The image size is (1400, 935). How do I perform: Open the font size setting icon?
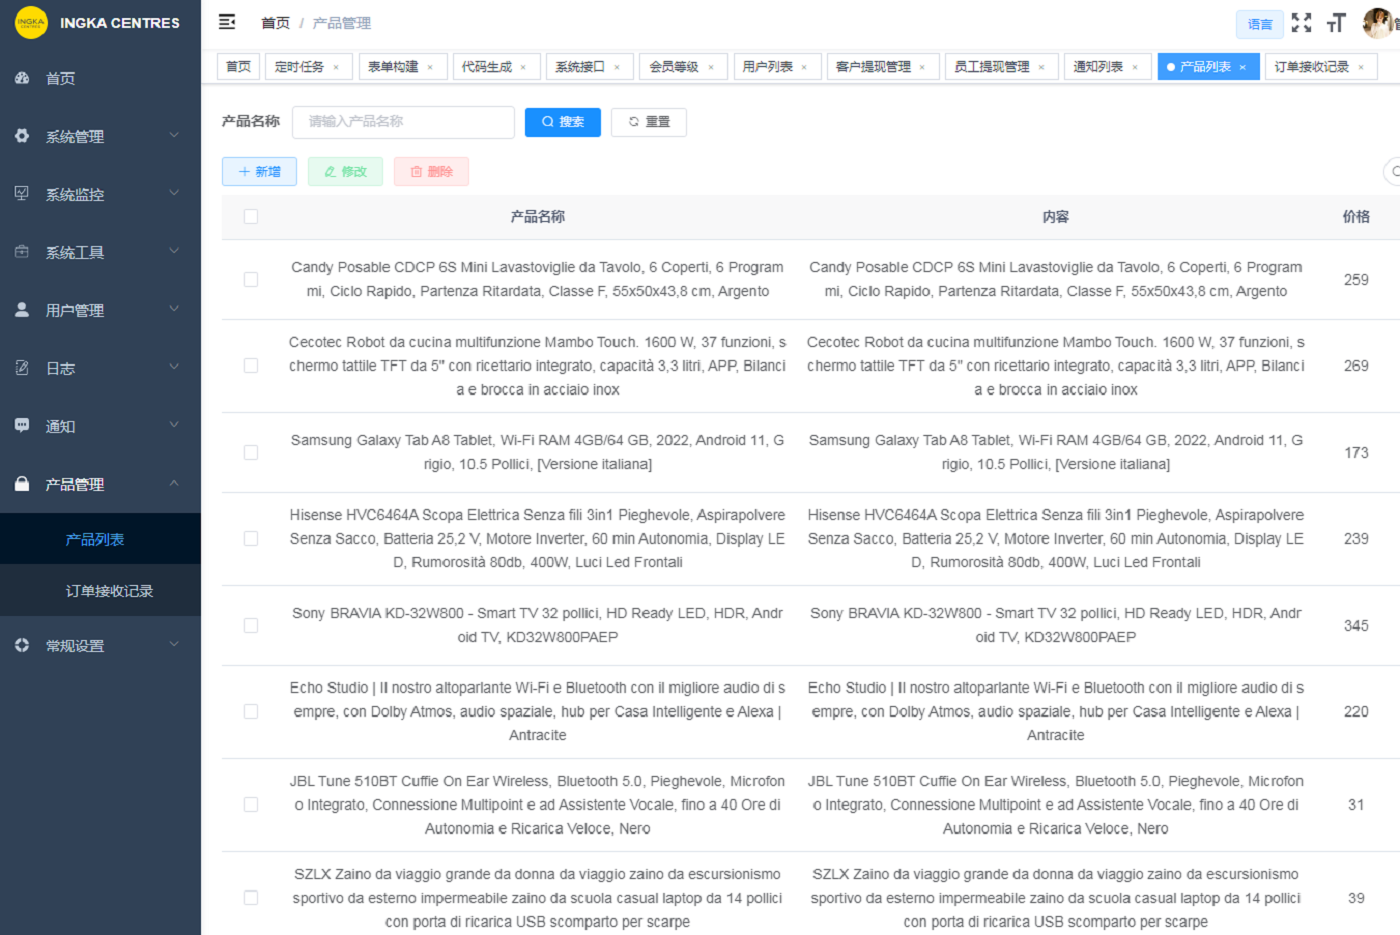pyautogui.click(x=1336, y=23)
